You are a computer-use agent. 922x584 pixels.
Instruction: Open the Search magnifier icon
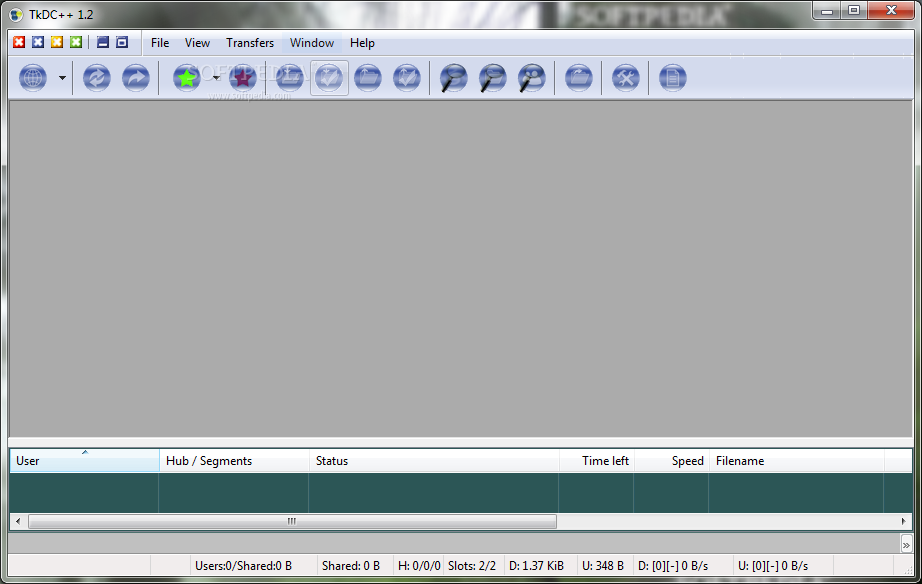453,78
